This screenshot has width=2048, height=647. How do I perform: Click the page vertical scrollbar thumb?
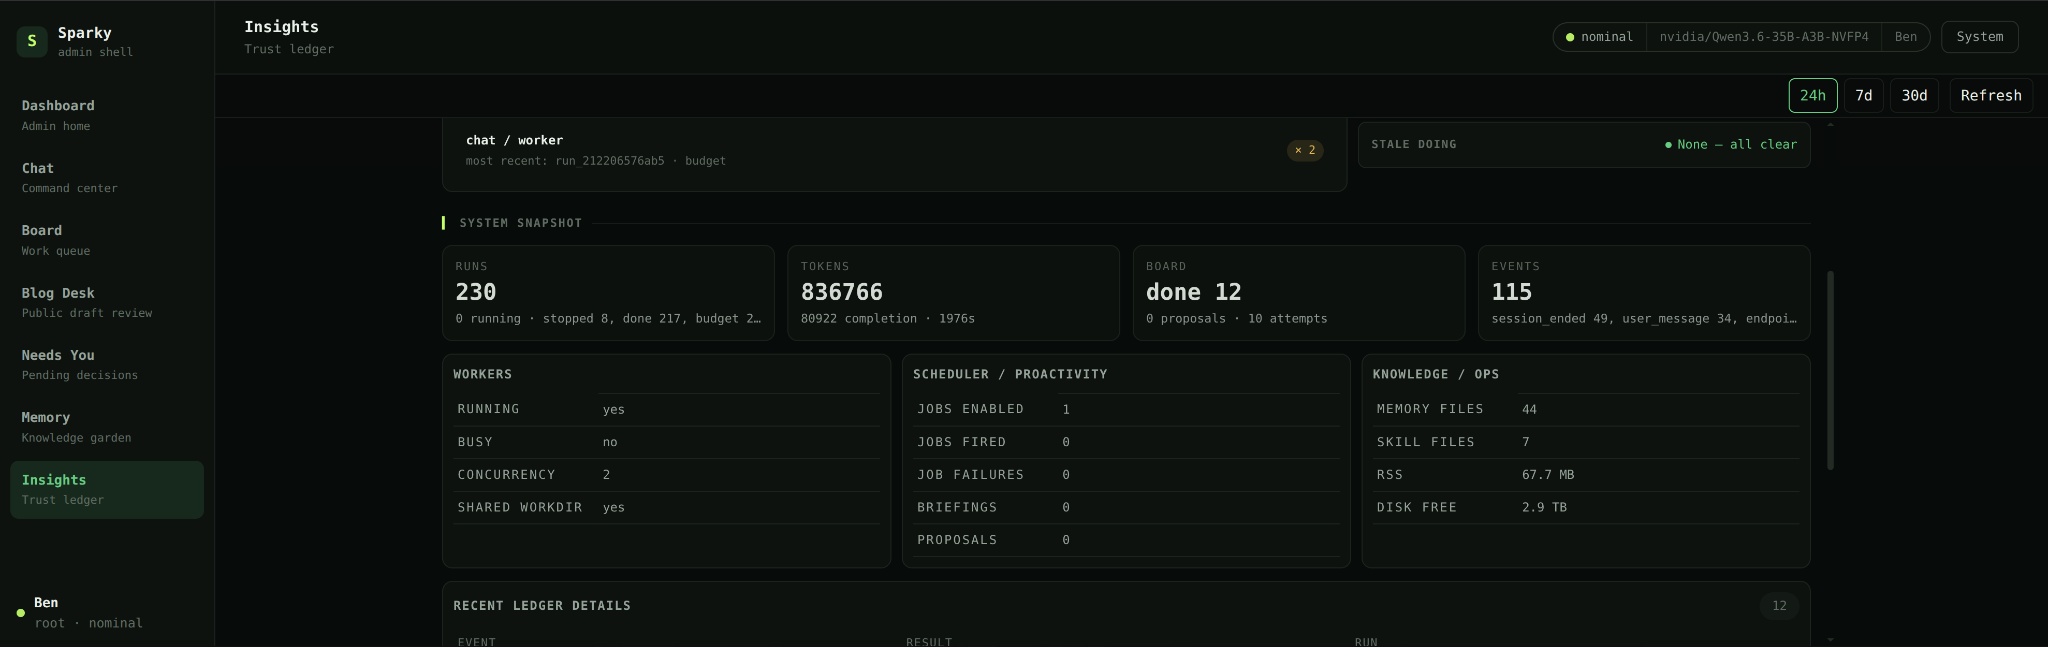1830,370
